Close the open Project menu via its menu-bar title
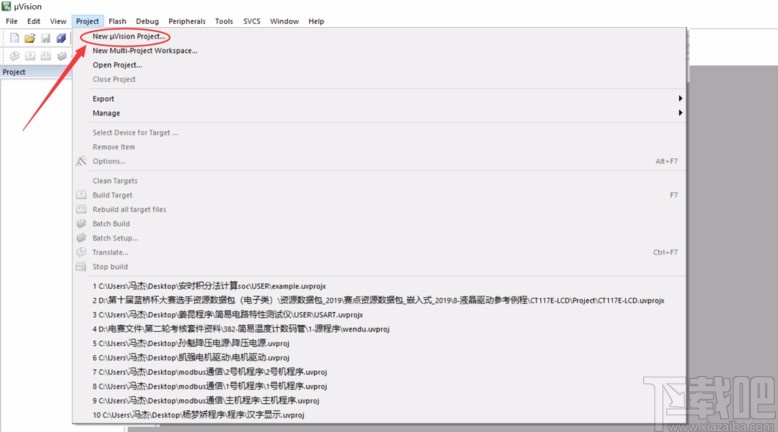The image size is (778, 432). (87, 21)
